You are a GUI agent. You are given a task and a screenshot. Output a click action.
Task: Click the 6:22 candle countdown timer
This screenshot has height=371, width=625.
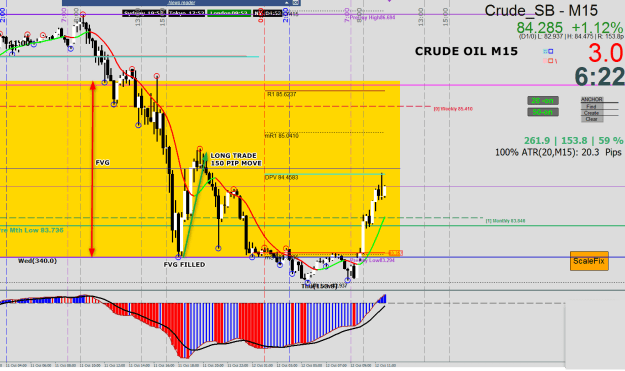click(599, 77)
